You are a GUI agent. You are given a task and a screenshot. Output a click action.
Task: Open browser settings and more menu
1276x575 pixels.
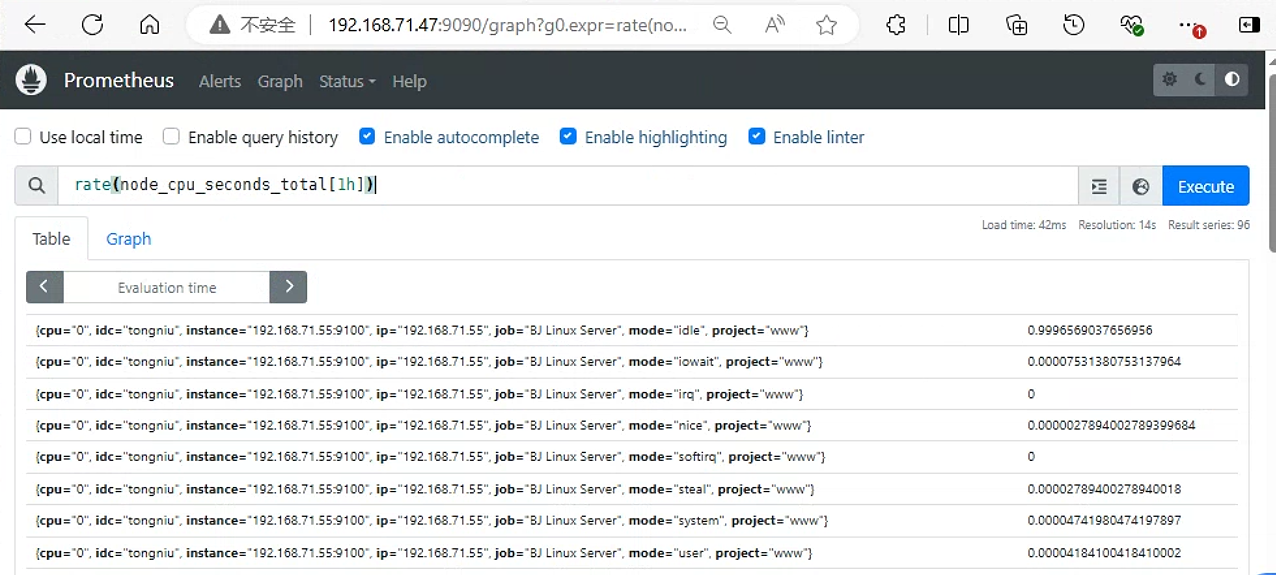pos(1189,25)
